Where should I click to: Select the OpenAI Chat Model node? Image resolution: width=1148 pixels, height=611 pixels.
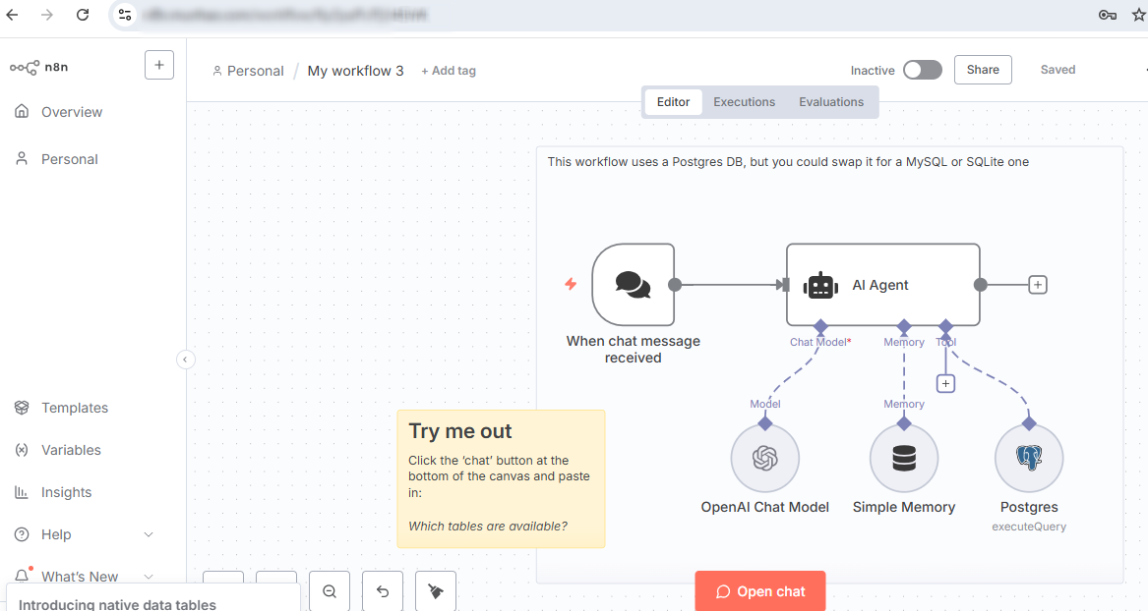[x=765, y=459]
